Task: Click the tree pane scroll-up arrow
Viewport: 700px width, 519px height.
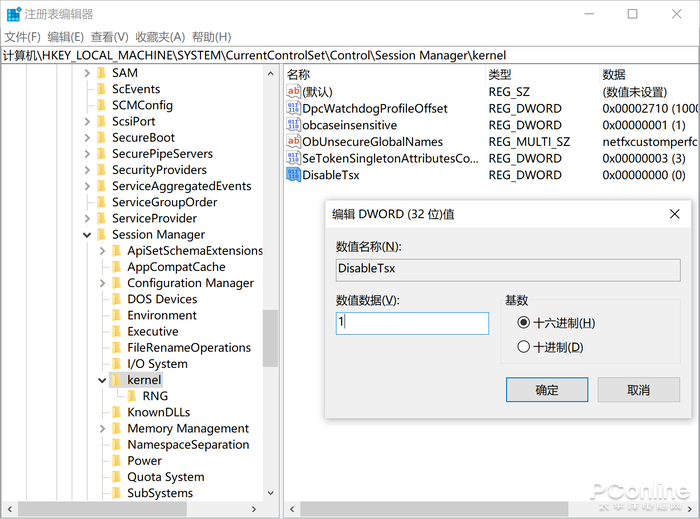Action: [271, 73]
